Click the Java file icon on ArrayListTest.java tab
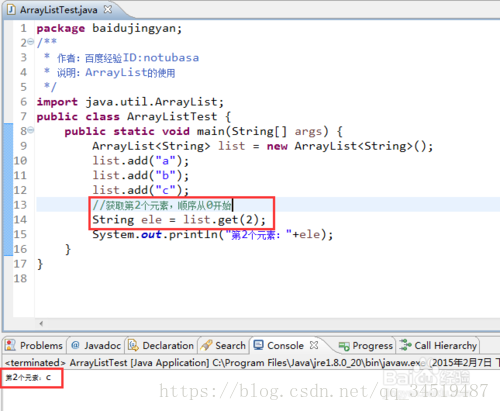The height and width of the screenshot is (411, 500). (x=11, y=9)
